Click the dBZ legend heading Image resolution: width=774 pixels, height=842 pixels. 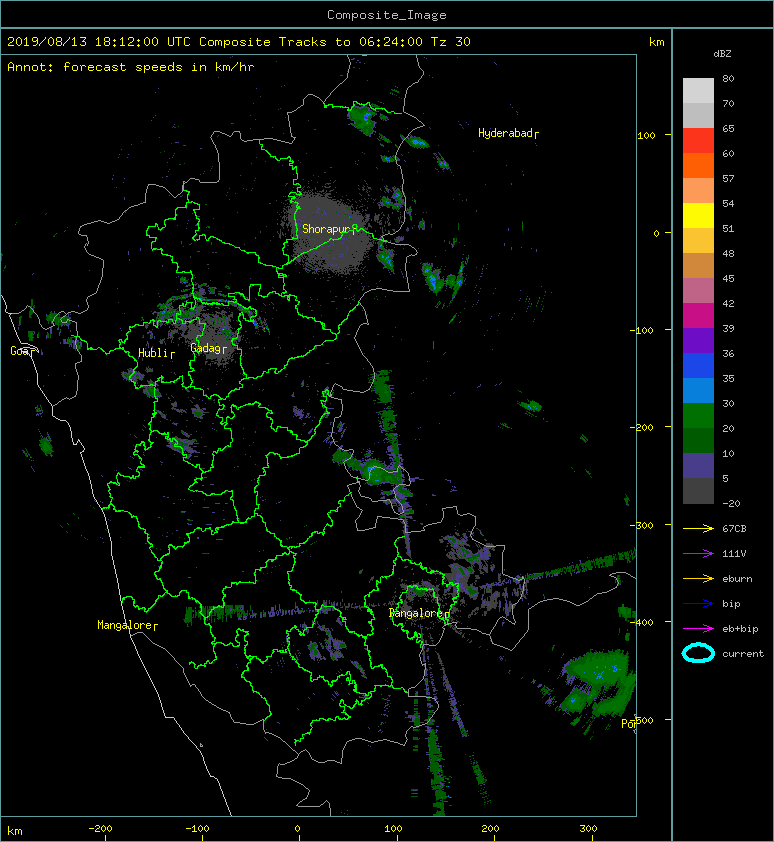point(722,54)
